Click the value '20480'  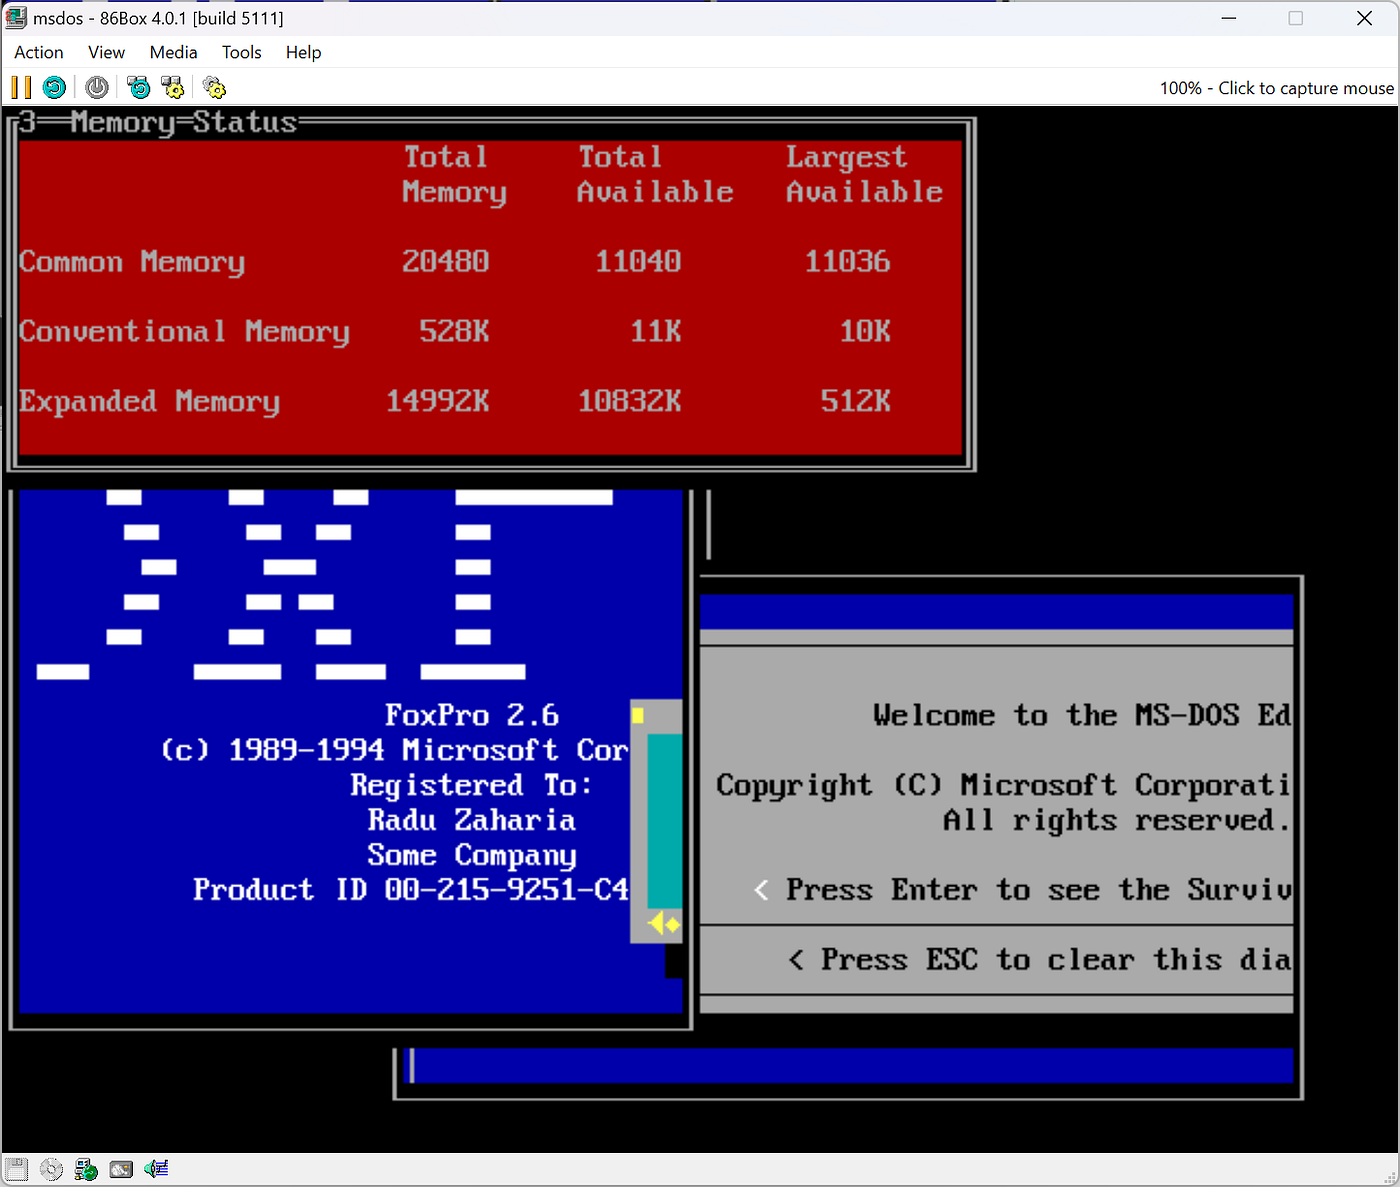pyautogui.click(x=445, y=262)
